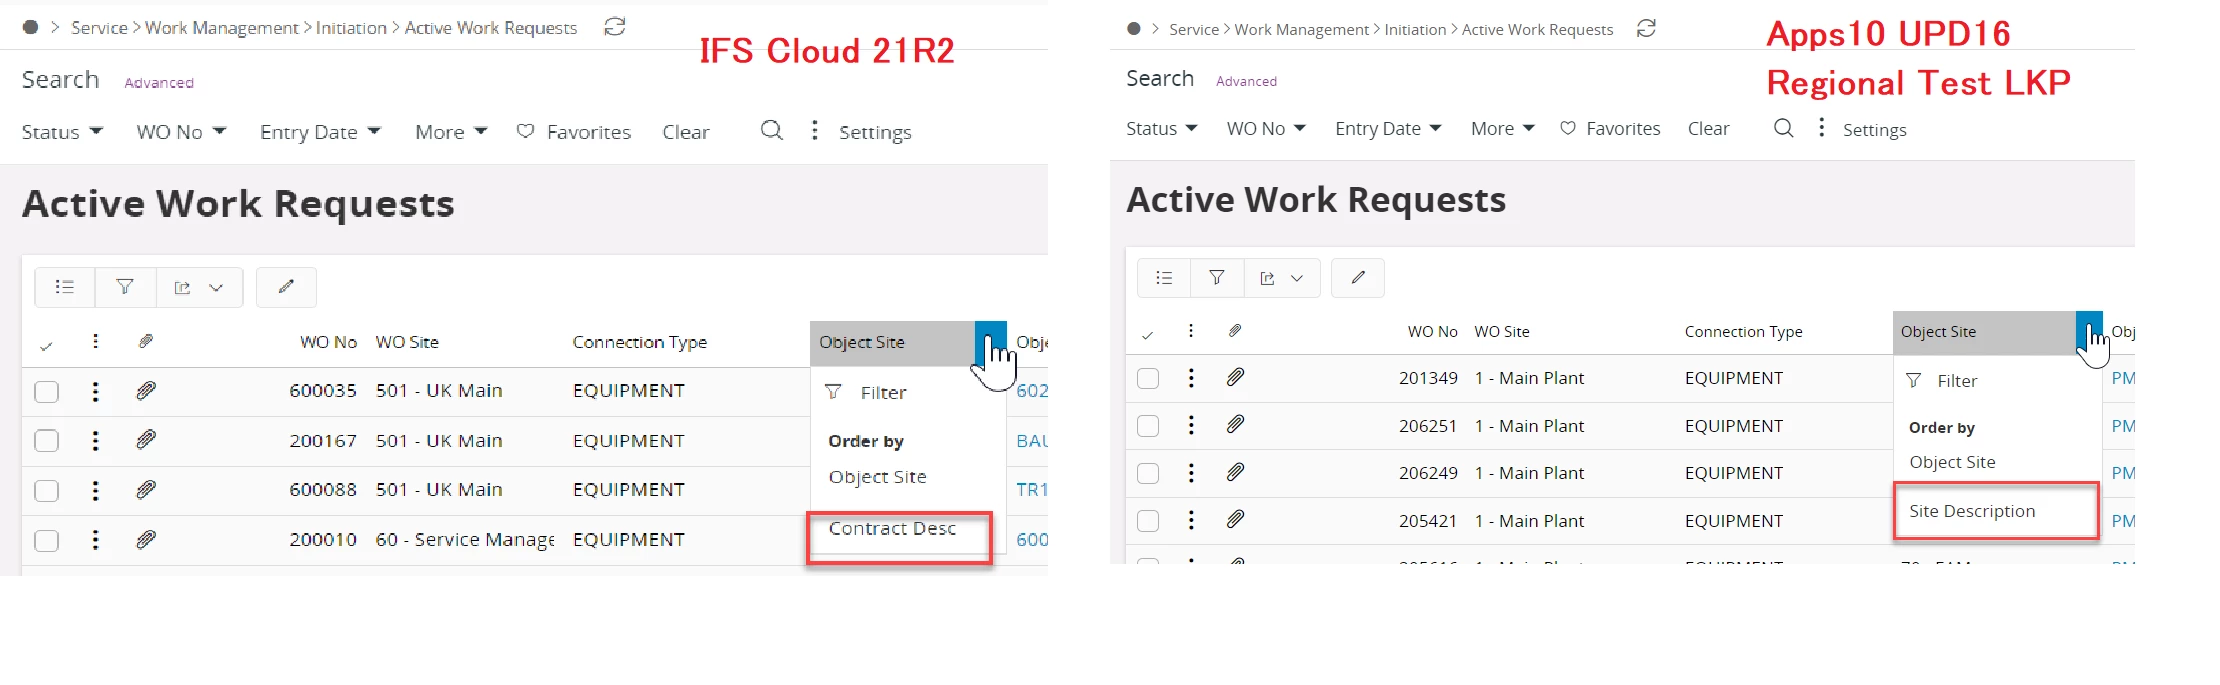
Task: Open three-dot menu beside Settings in IFS Cloud
Action: tap(815, 130)
